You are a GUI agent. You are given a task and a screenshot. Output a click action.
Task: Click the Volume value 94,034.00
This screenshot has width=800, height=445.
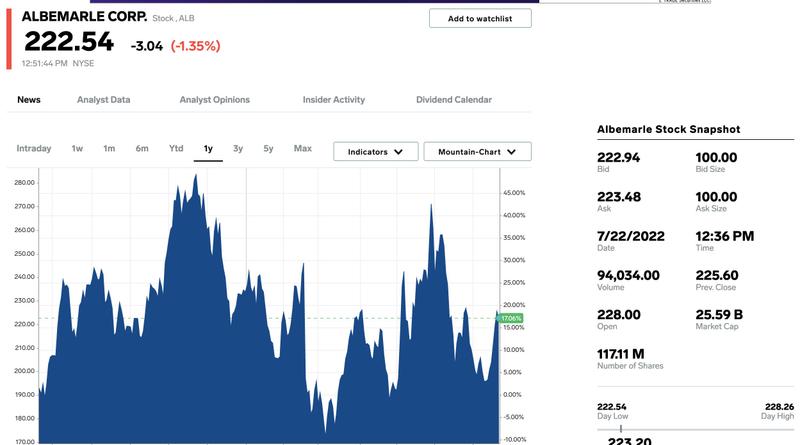628,276
